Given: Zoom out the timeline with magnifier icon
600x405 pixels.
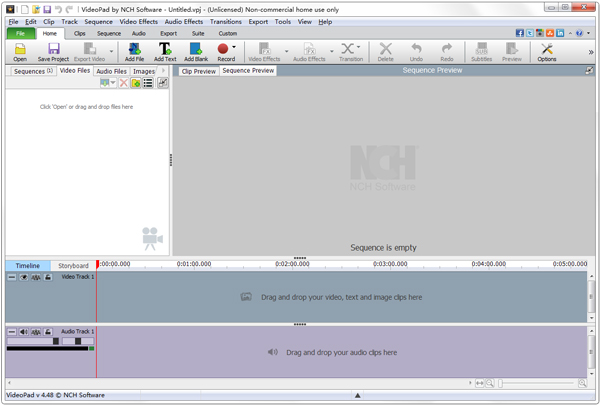Looking at the screenshot, I should [x=489, y=383].
